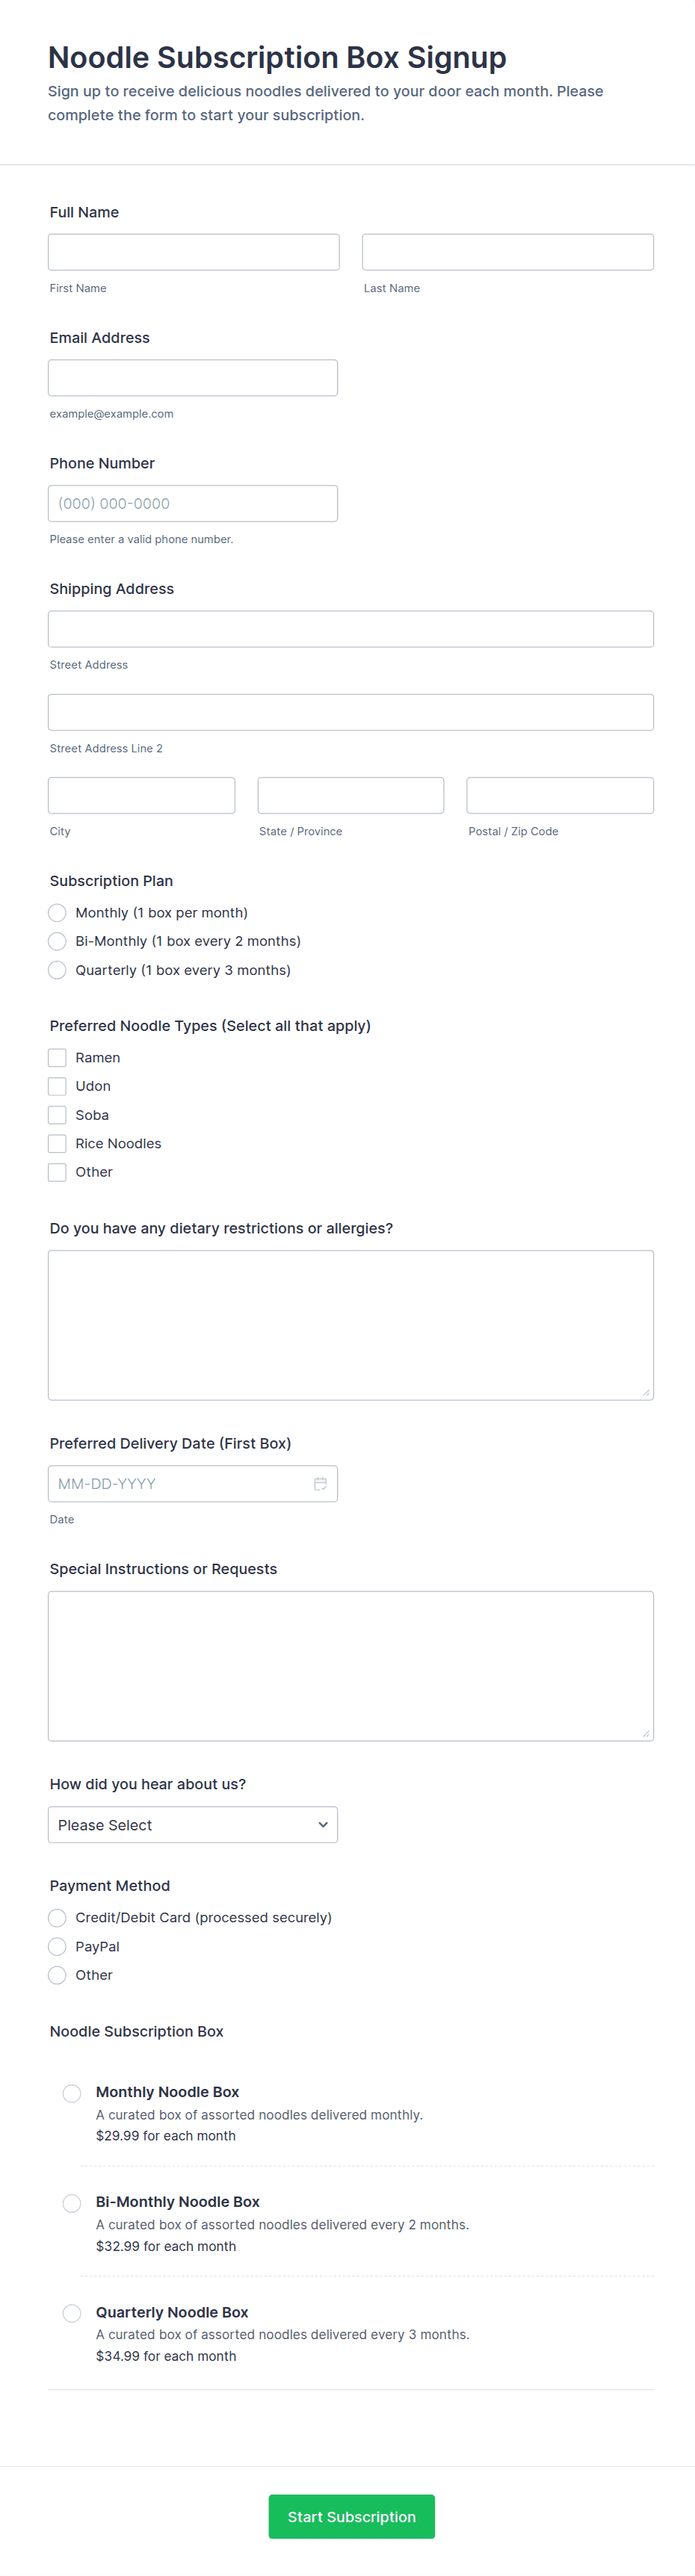Enable the Rice Noodles checkbox
Viewport: 695px width, 2576px height.
(x=57, y=1143)
